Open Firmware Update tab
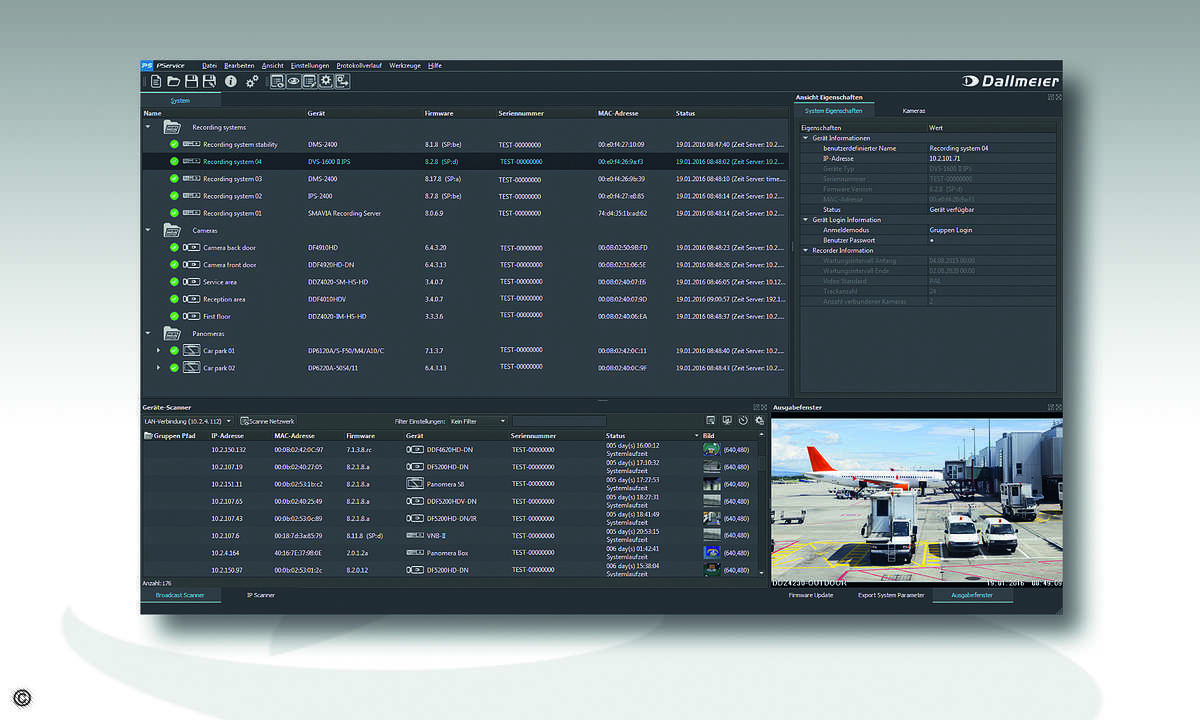 tap(811, 595)
